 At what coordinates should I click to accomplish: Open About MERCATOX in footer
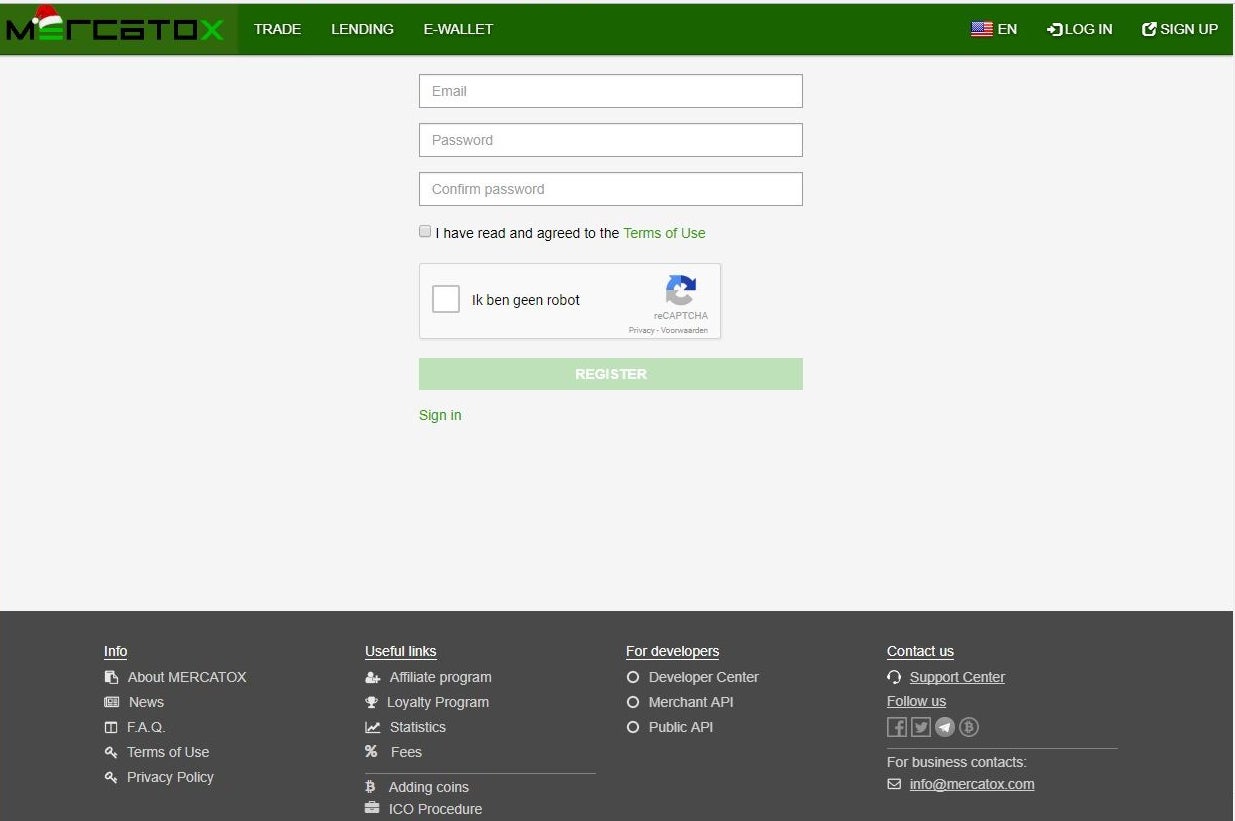point(187,677)
